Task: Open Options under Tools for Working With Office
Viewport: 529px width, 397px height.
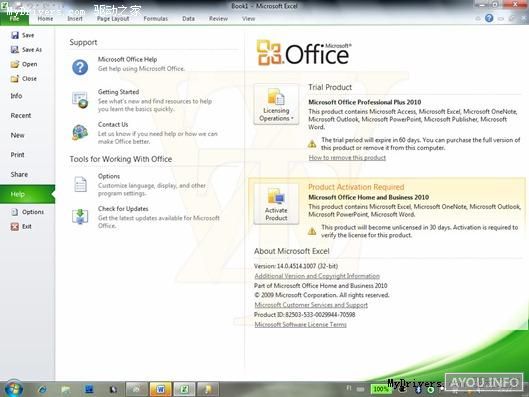Action: (109, 176)
